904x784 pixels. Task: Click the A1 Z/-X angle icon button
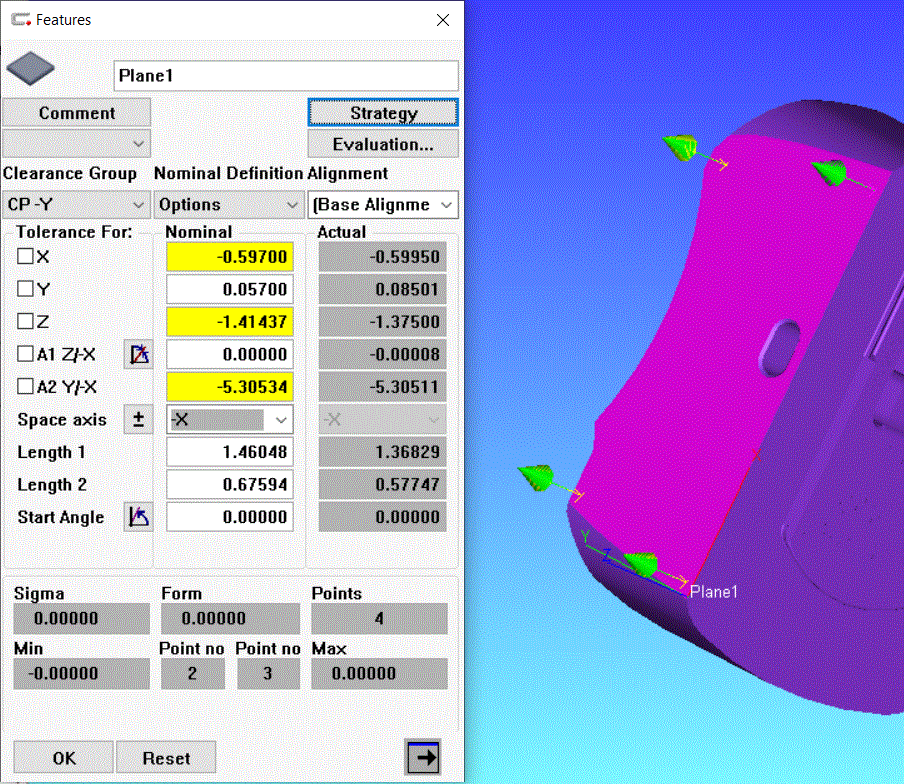coord(138,354)
